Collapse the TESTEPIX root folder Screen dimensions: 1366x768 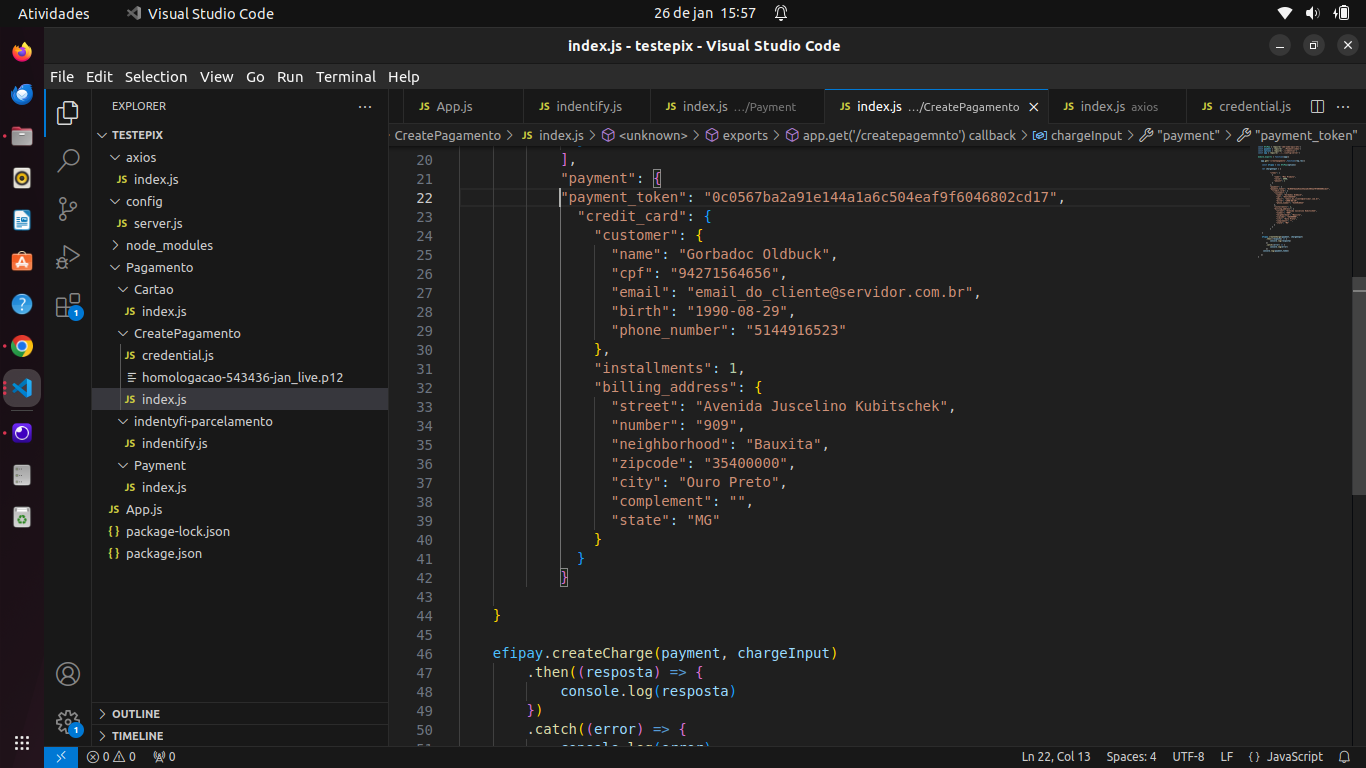pyautogui.click(x=240, y=135)
